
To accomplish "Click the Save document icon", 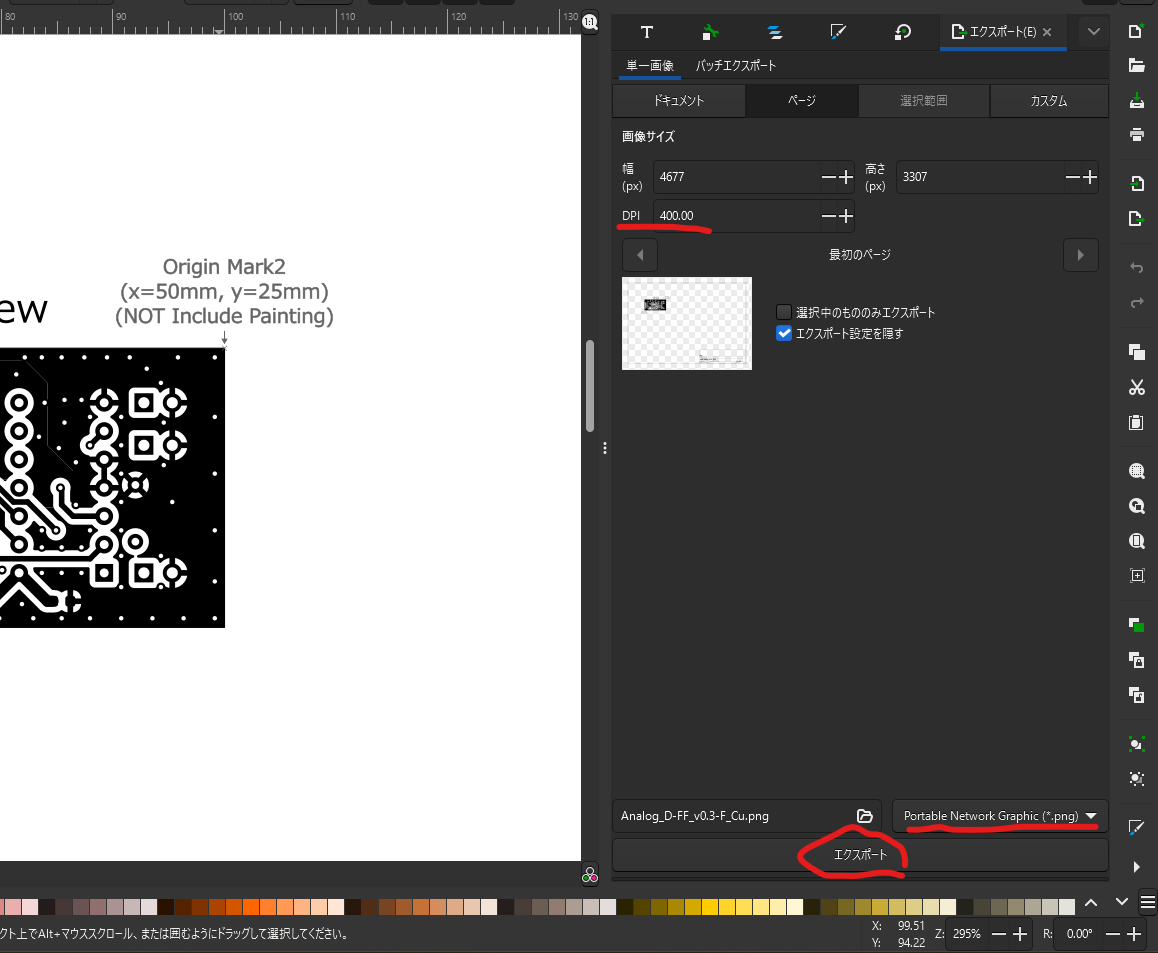I will [1136, 100].
